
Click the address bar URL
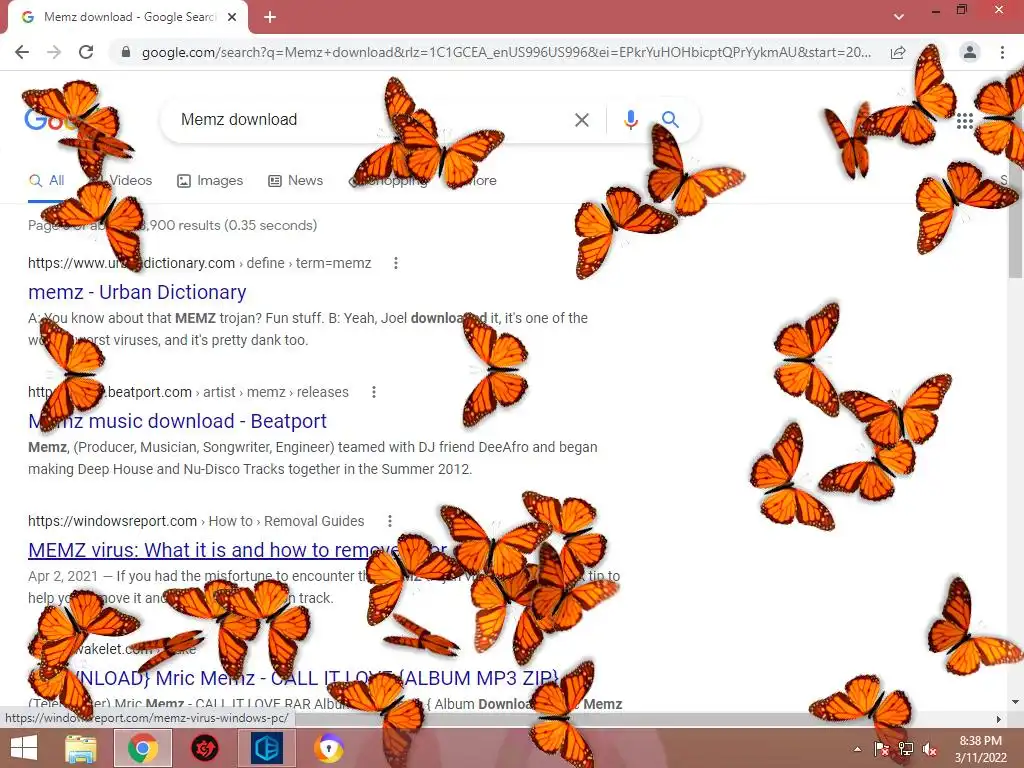[506, 52]
